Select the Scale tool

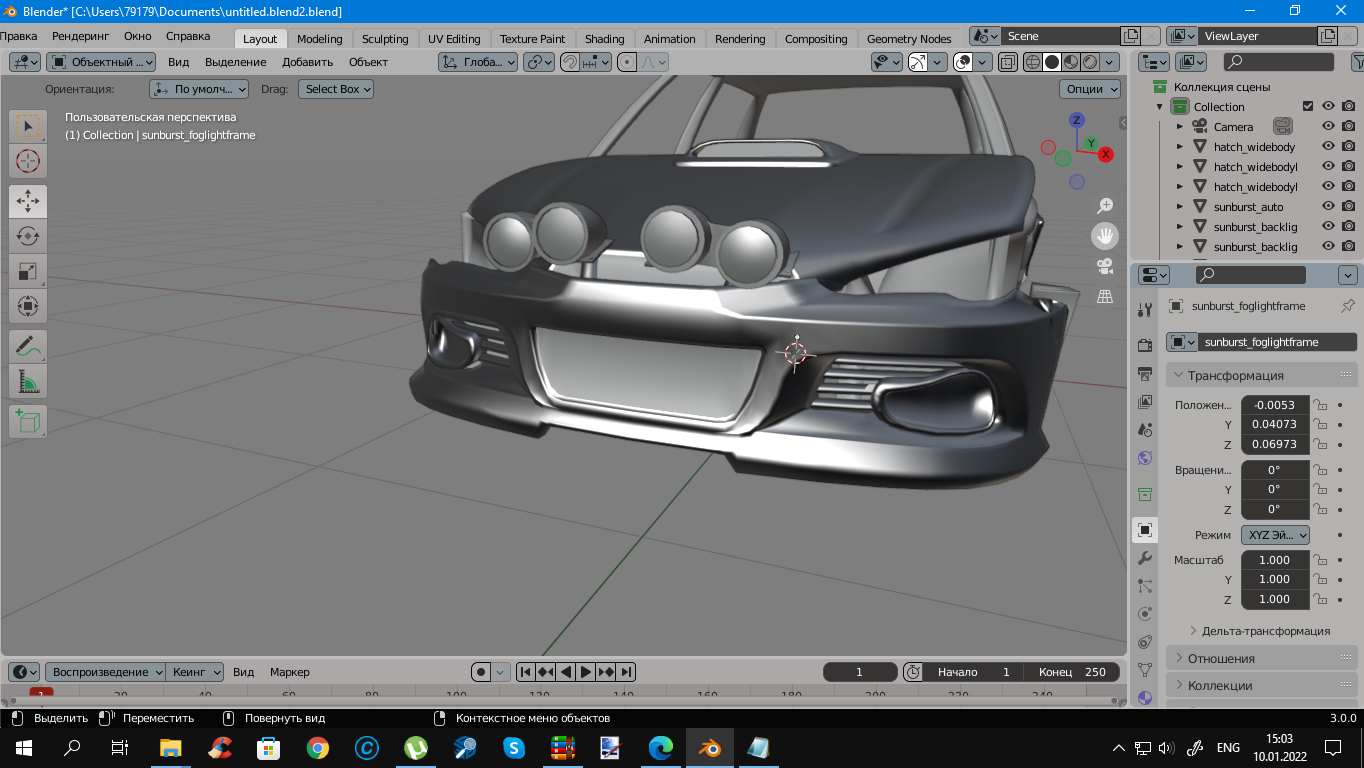28,271
